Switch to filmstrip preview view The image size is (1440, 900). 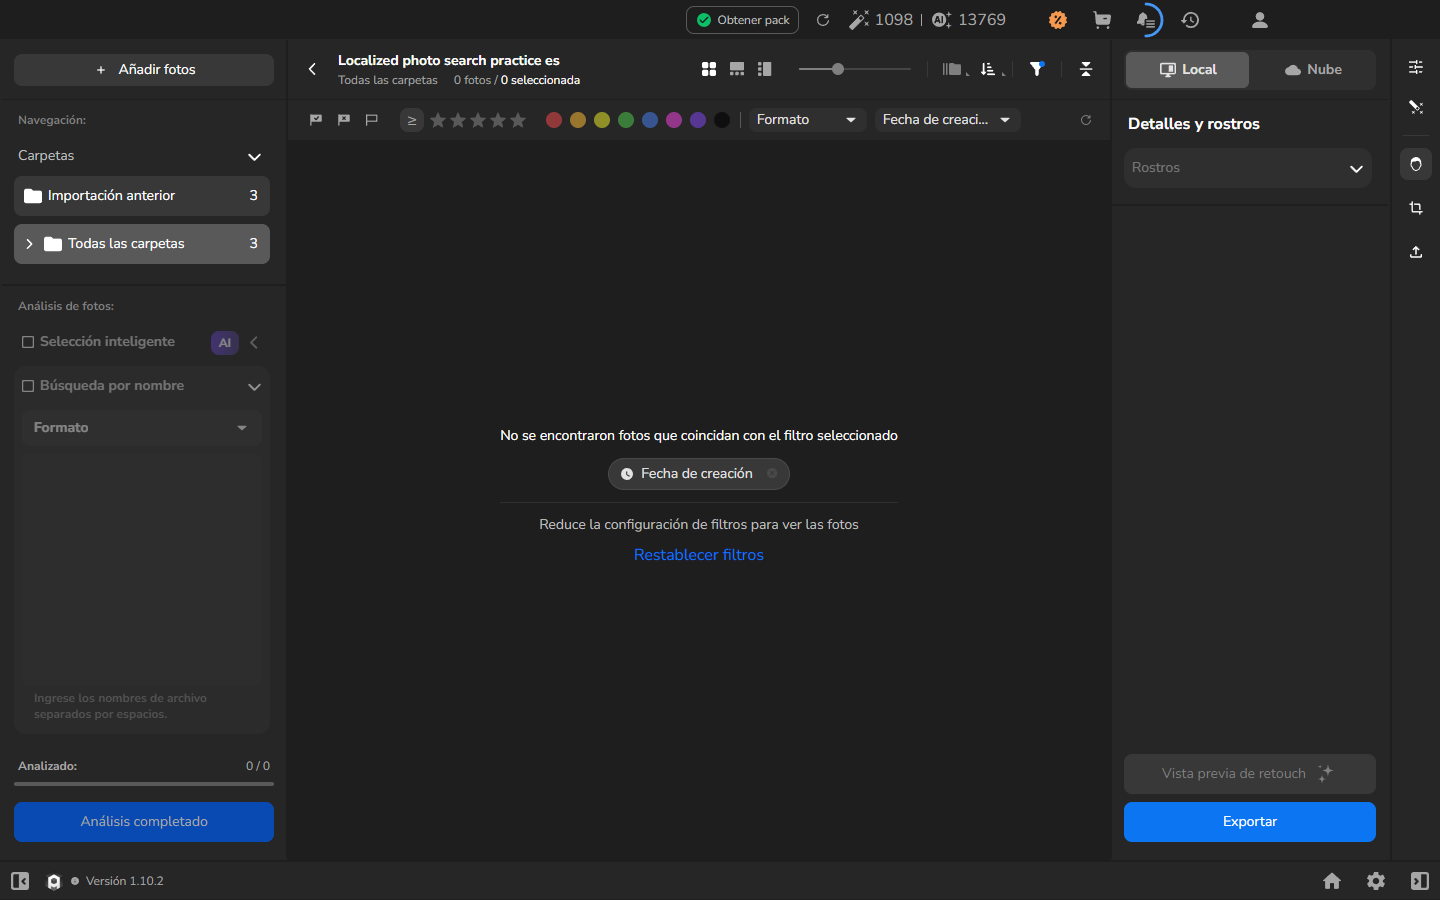point(737,69)
